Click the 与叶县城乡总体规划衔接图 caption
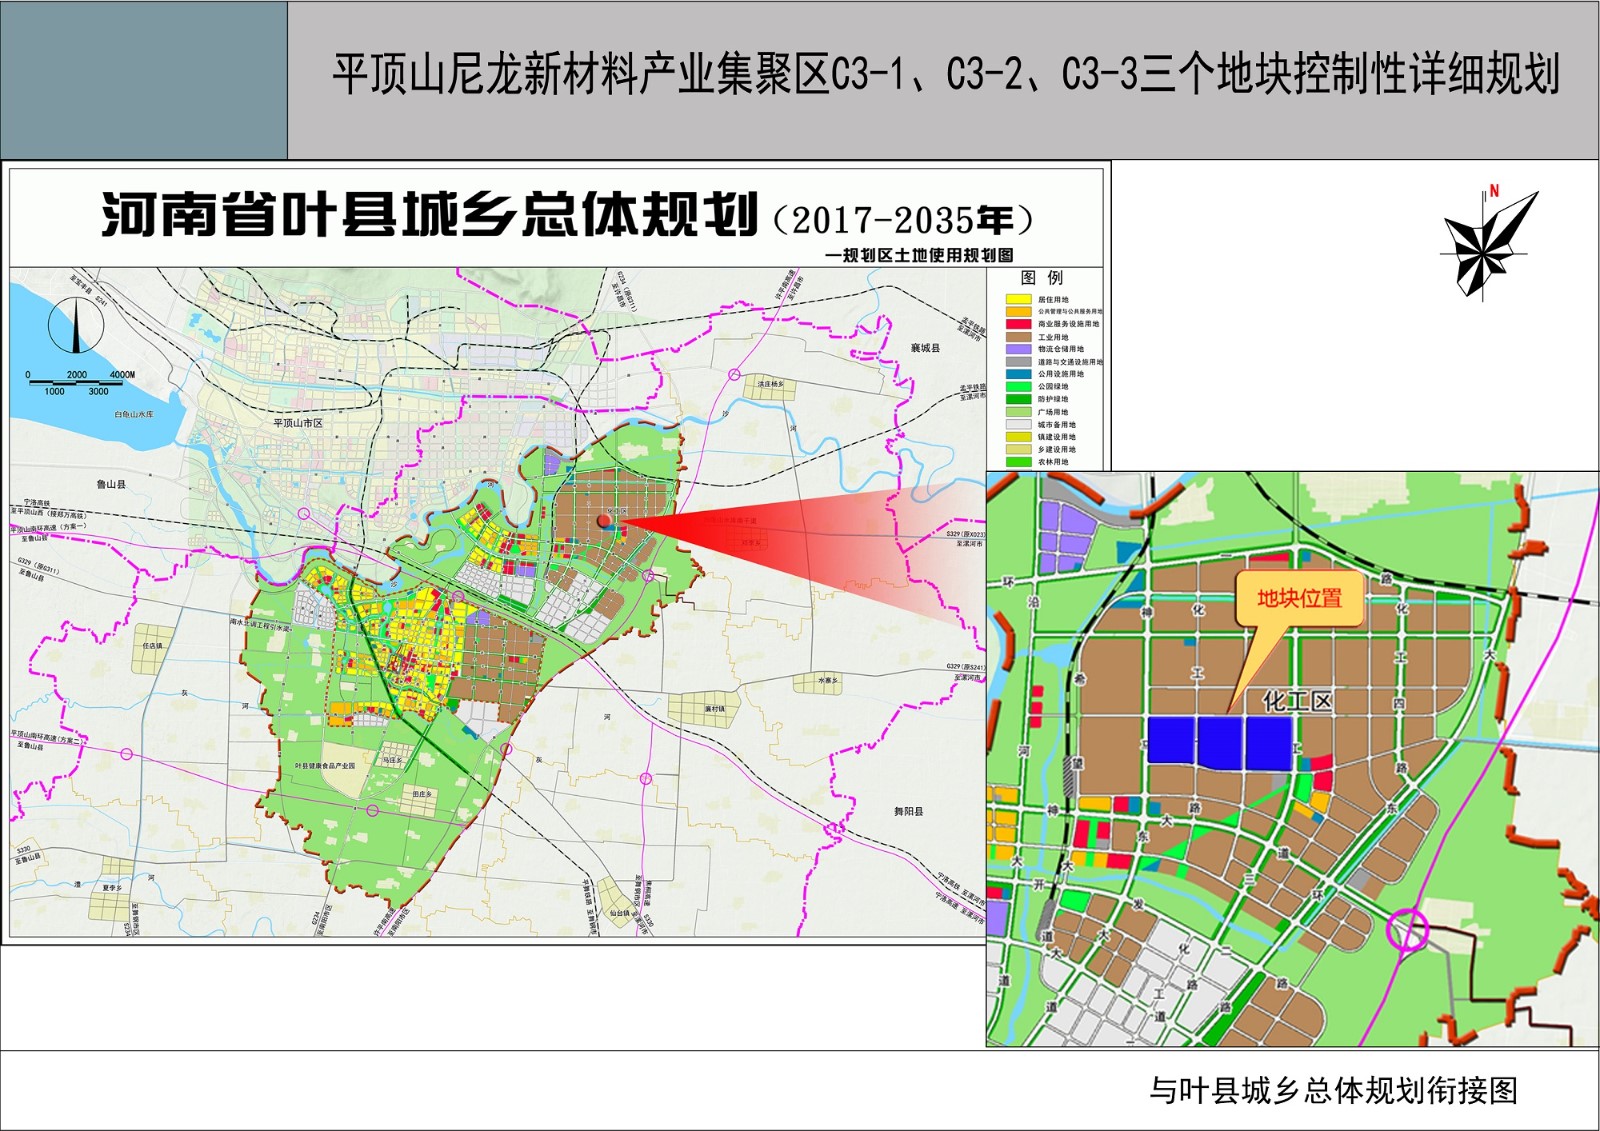1600x1131 pixels. (x=1333, y=1090)
